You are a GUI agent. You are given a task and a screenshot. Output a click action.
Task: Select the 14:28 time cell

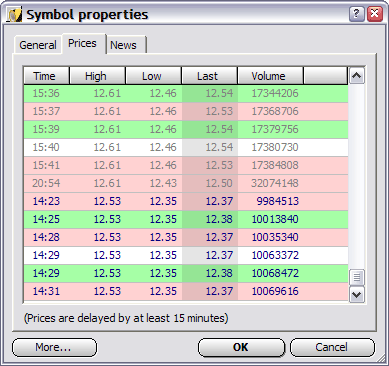46,237
